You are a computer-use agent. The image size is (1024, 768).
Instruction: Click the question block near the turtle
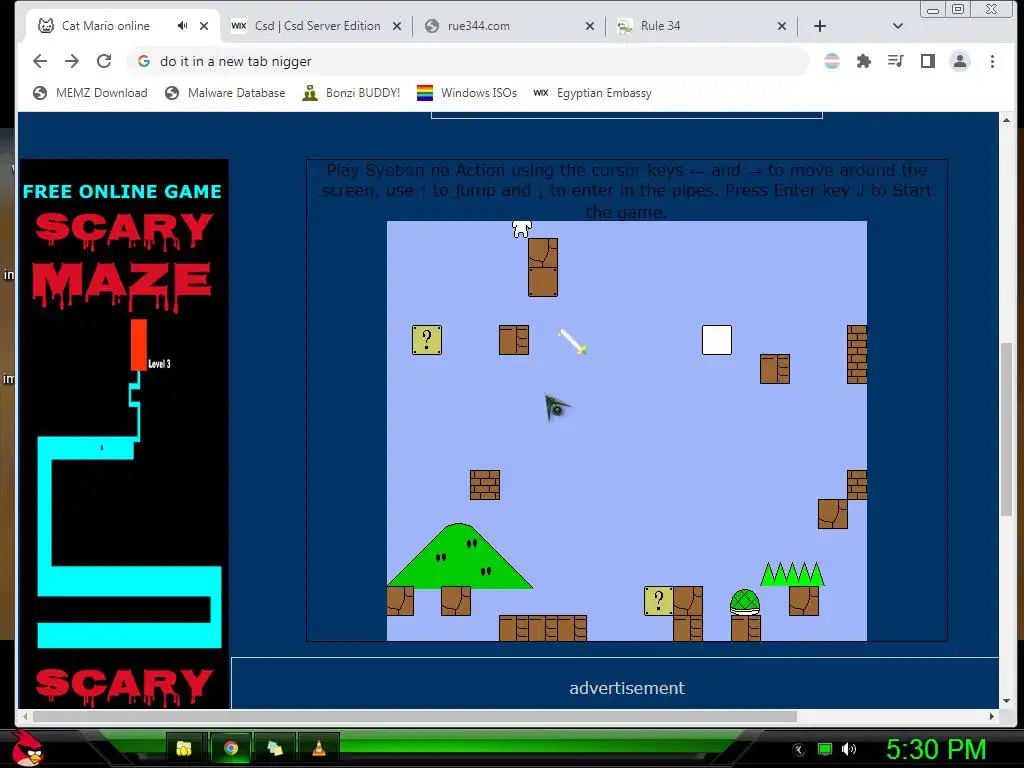pos(658,601)
